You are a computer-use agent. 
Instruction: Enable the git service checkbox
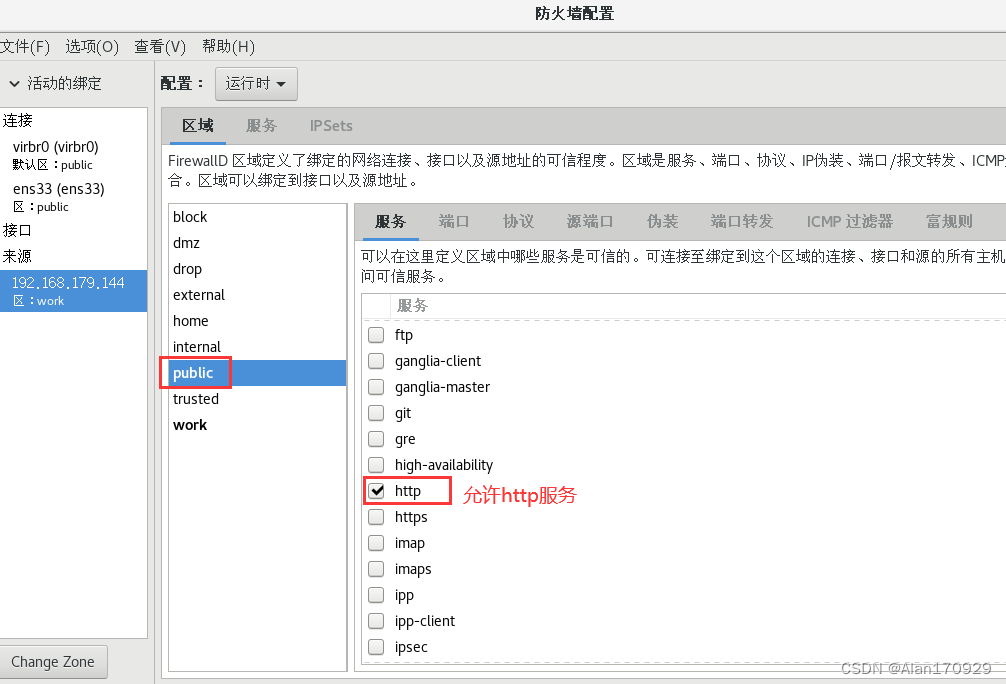pyautogui.click(x=376, y=413)
